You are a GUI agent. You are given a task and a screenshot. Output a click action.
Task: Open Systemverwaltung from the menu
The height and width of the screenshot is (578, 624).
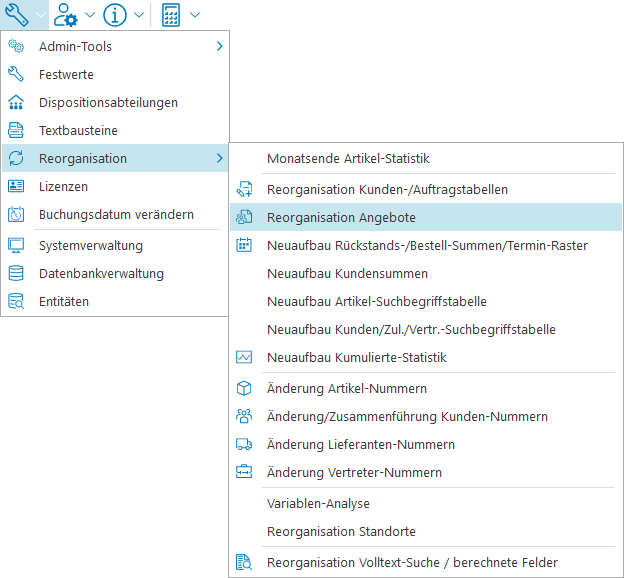(90, 246)
